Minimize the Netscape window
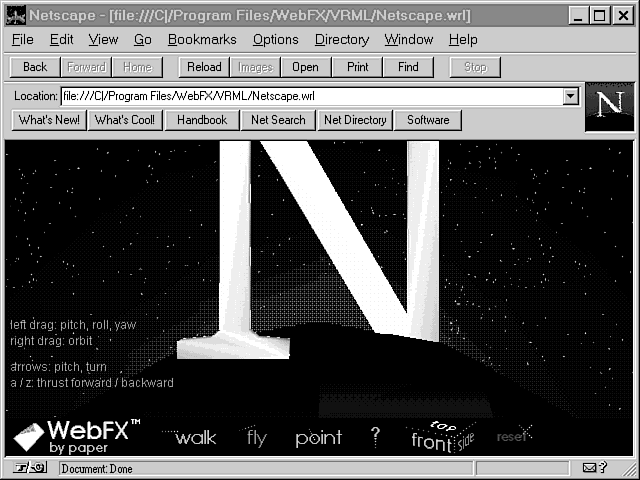The width and height of the screenshot is (640, 480). (x=578, y=16)
